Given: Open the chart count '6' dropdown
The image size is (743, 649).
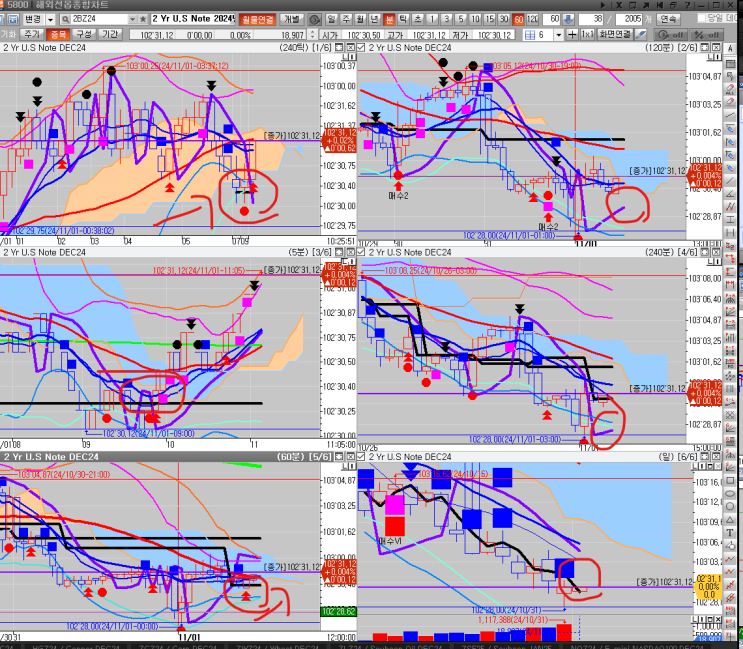Looking at the screenshot, I should tap(559, 35).
